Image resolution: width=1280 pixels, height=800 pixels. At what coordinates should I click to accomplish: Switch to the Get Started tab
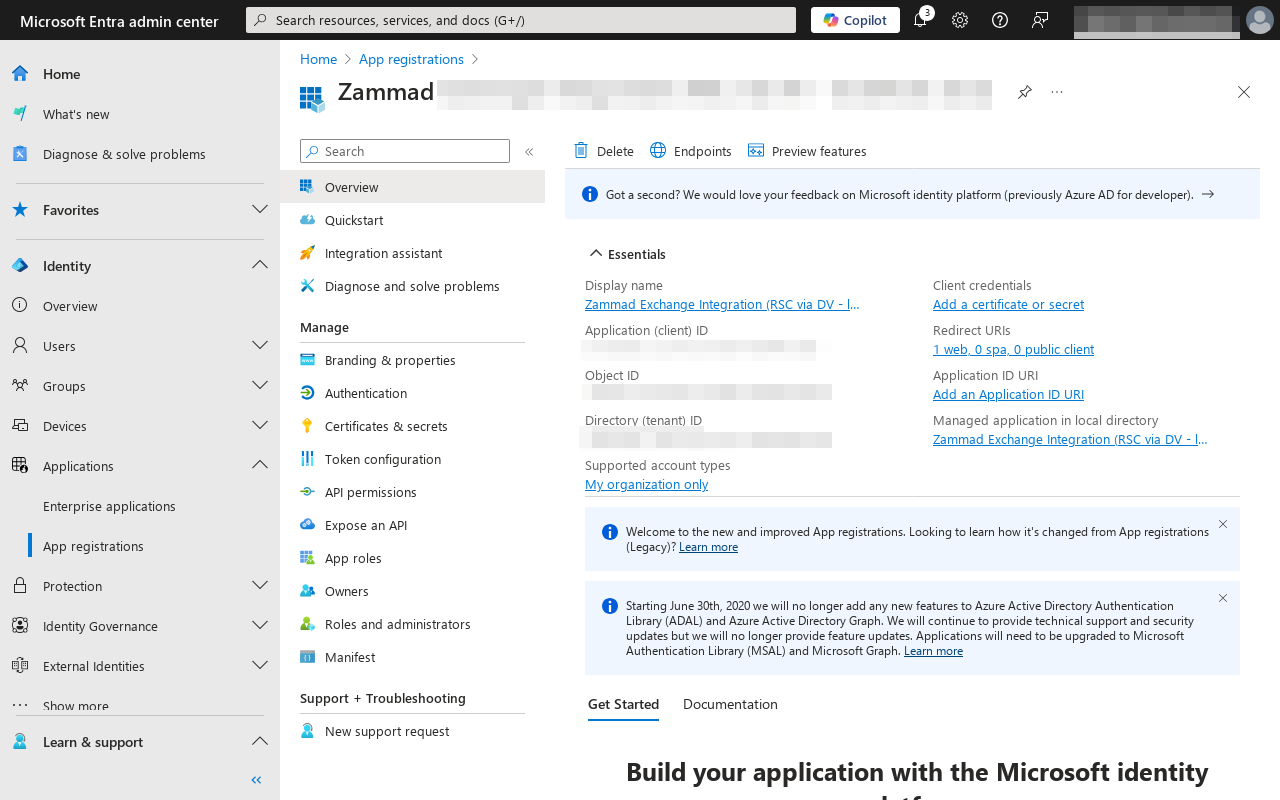coord(623,704)
